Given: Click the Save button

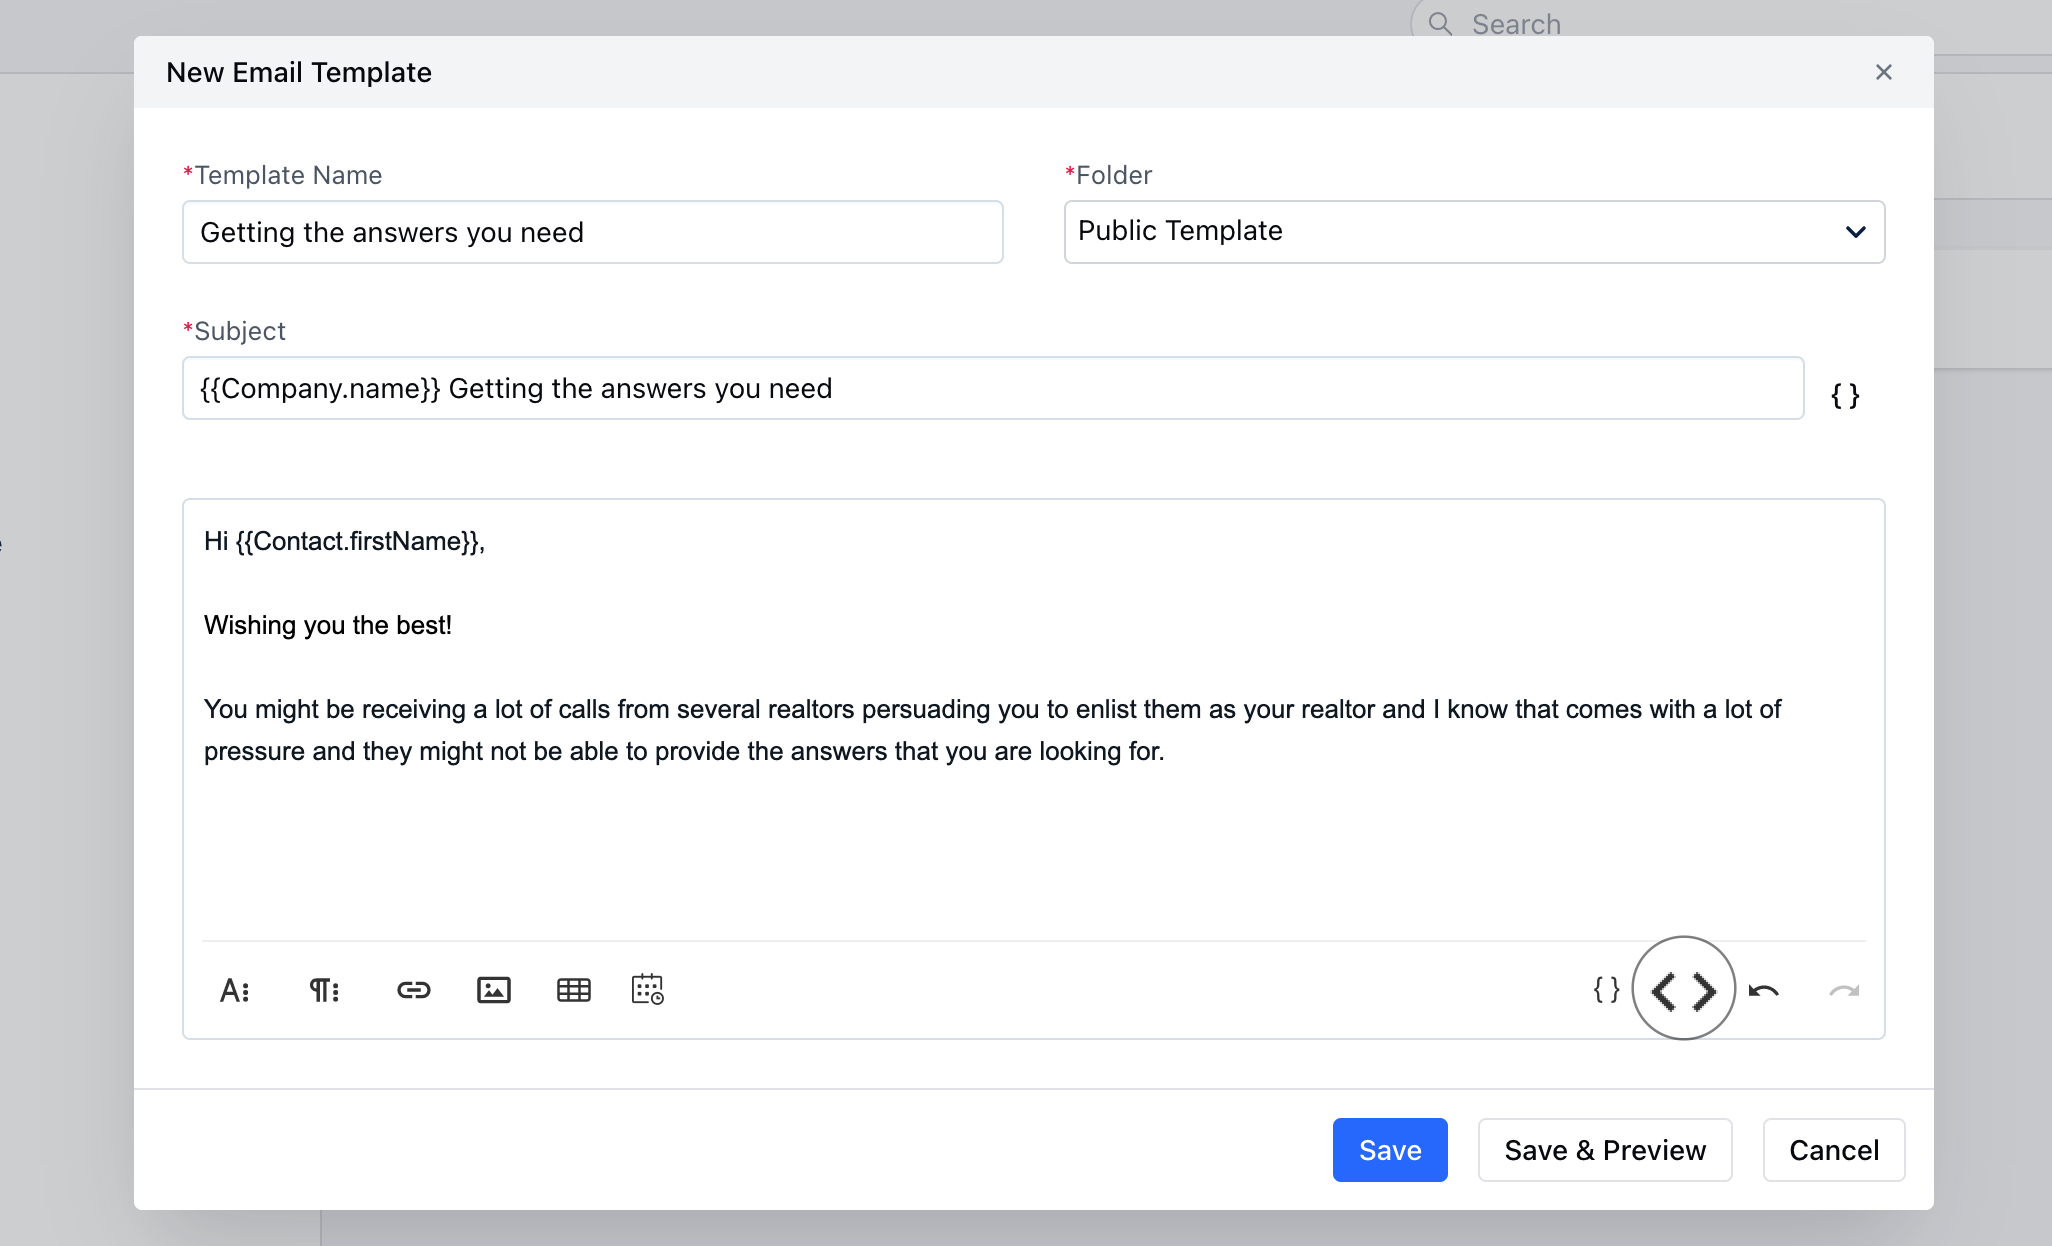Looking at the screenshot, I should point(1390,1150).
